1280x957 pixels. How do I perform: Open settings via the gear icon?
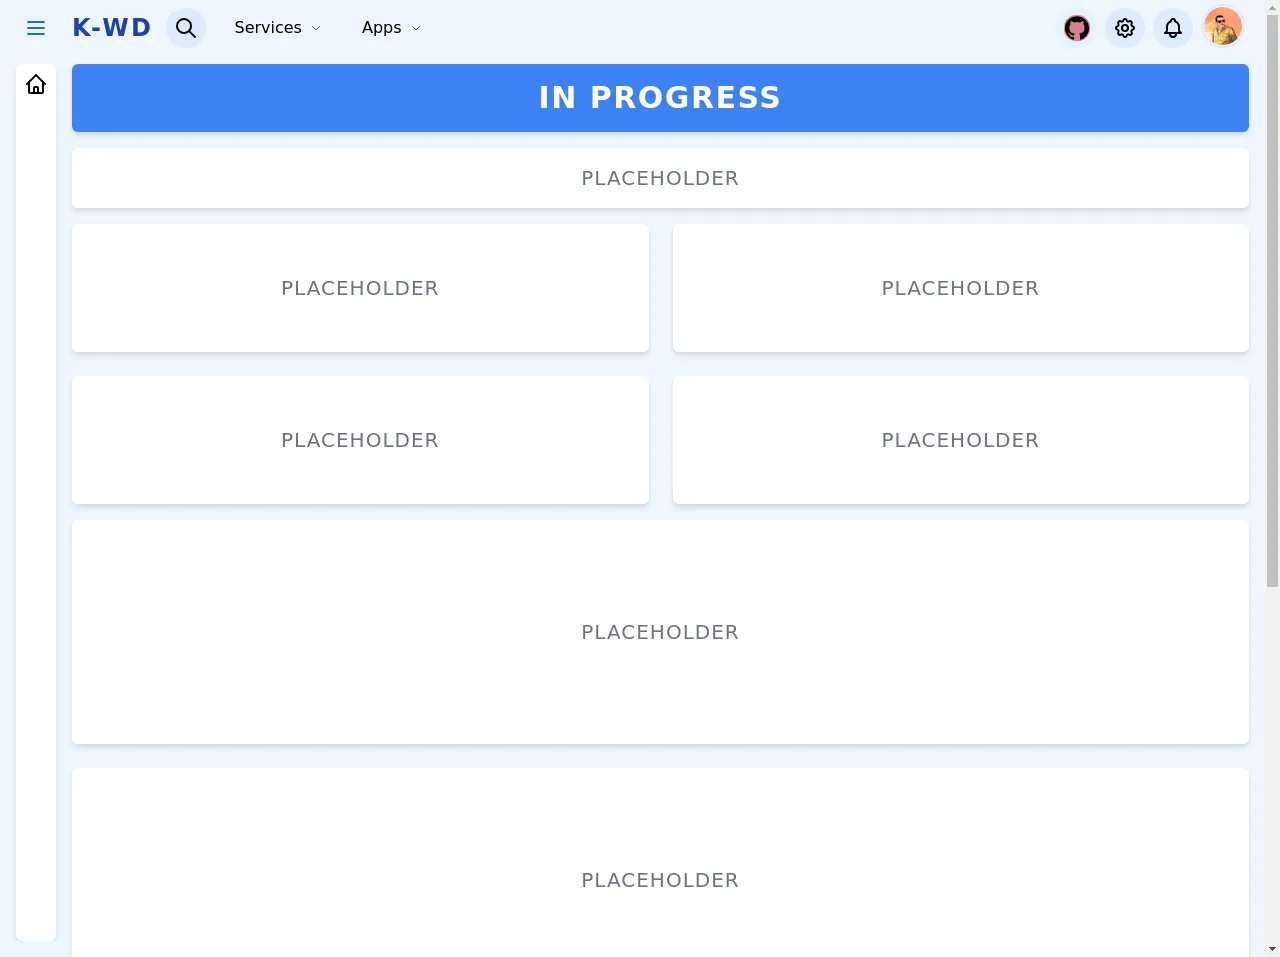(1125, 28)
